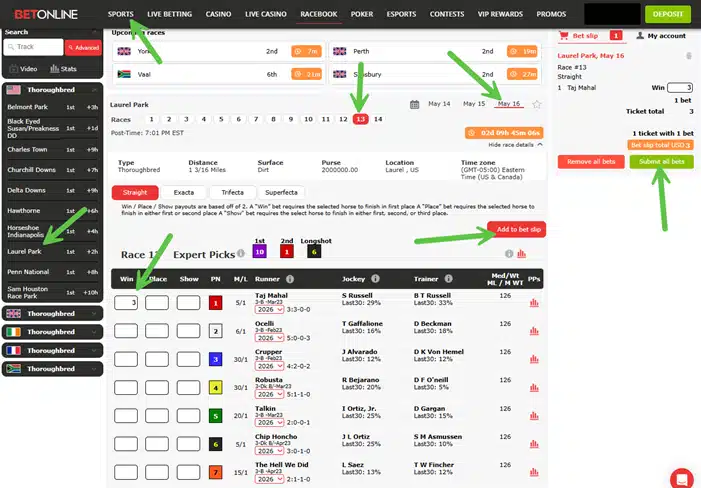Favorite Laurel Park with the star icon
Screen dimensions: 701x489
[x=537, y=105]
